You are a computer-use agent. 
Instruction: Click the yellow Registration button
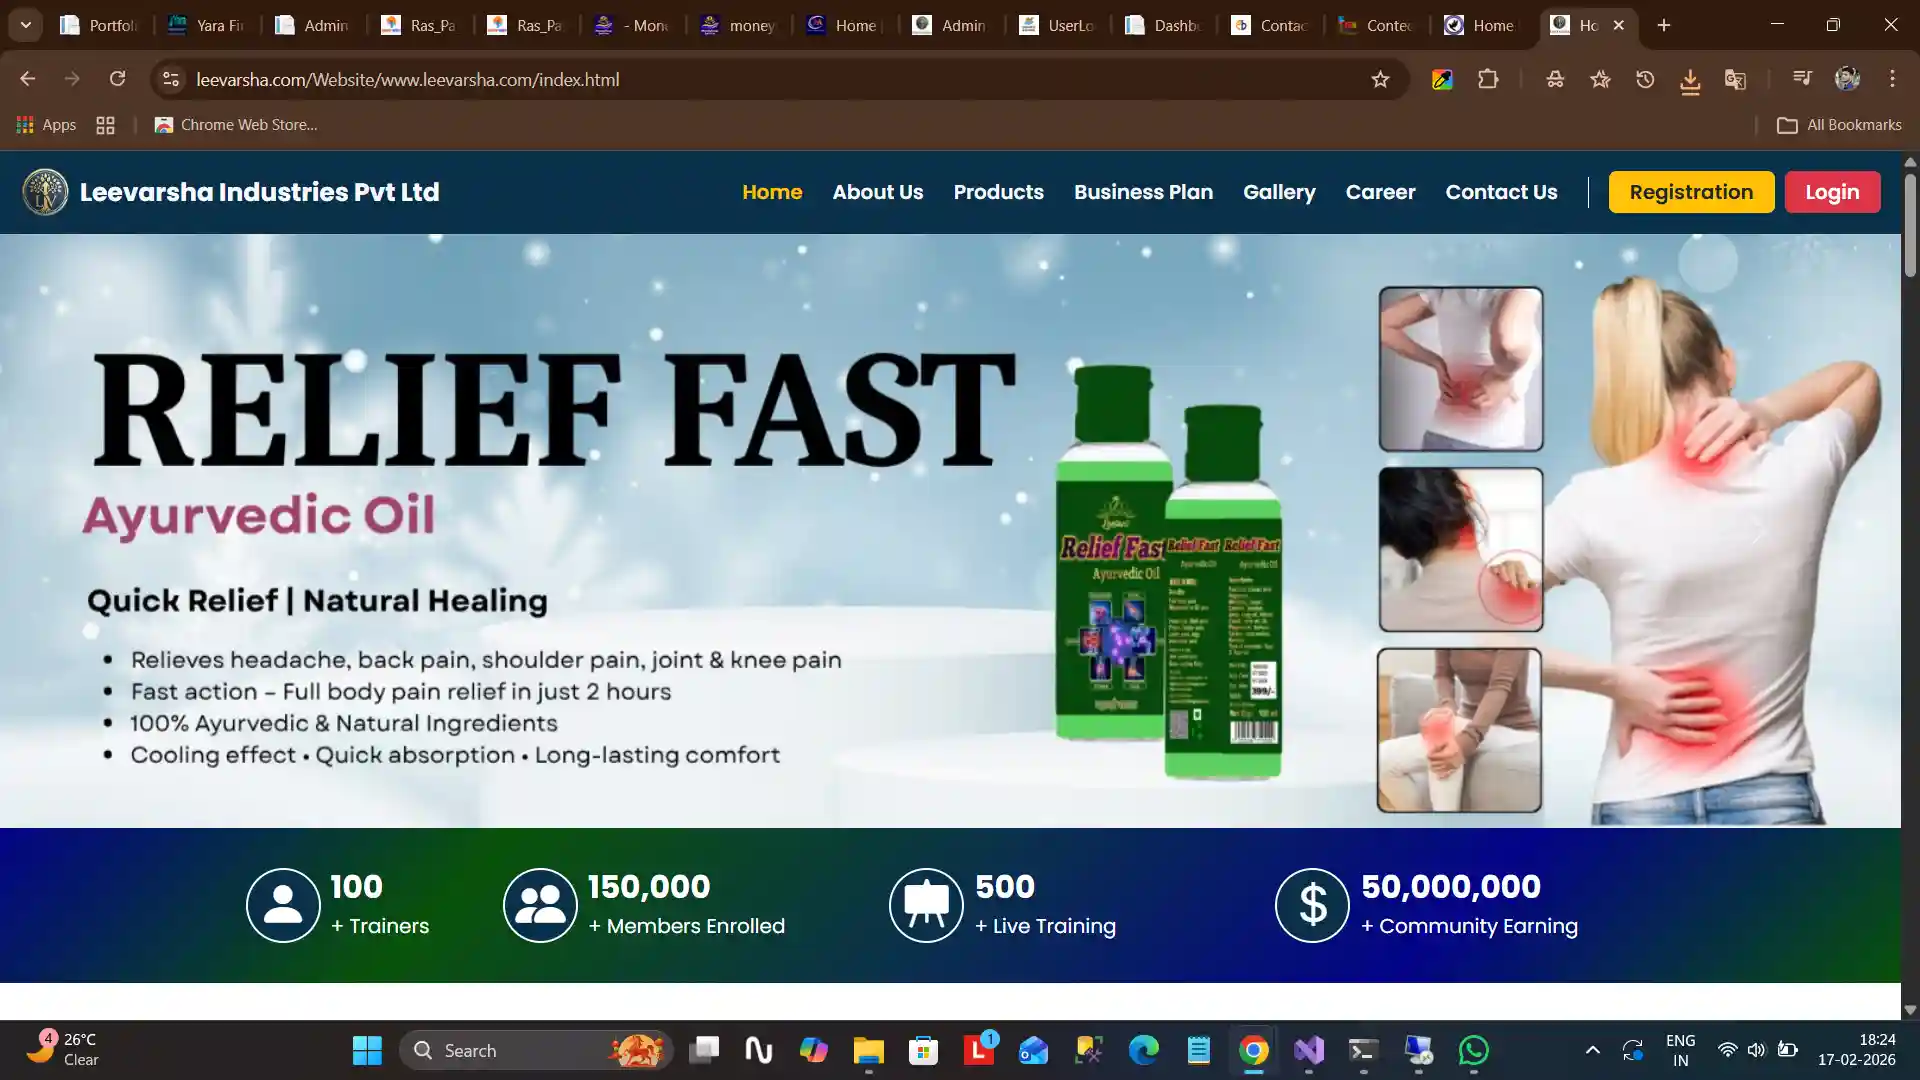click(x=1691, y=192)
